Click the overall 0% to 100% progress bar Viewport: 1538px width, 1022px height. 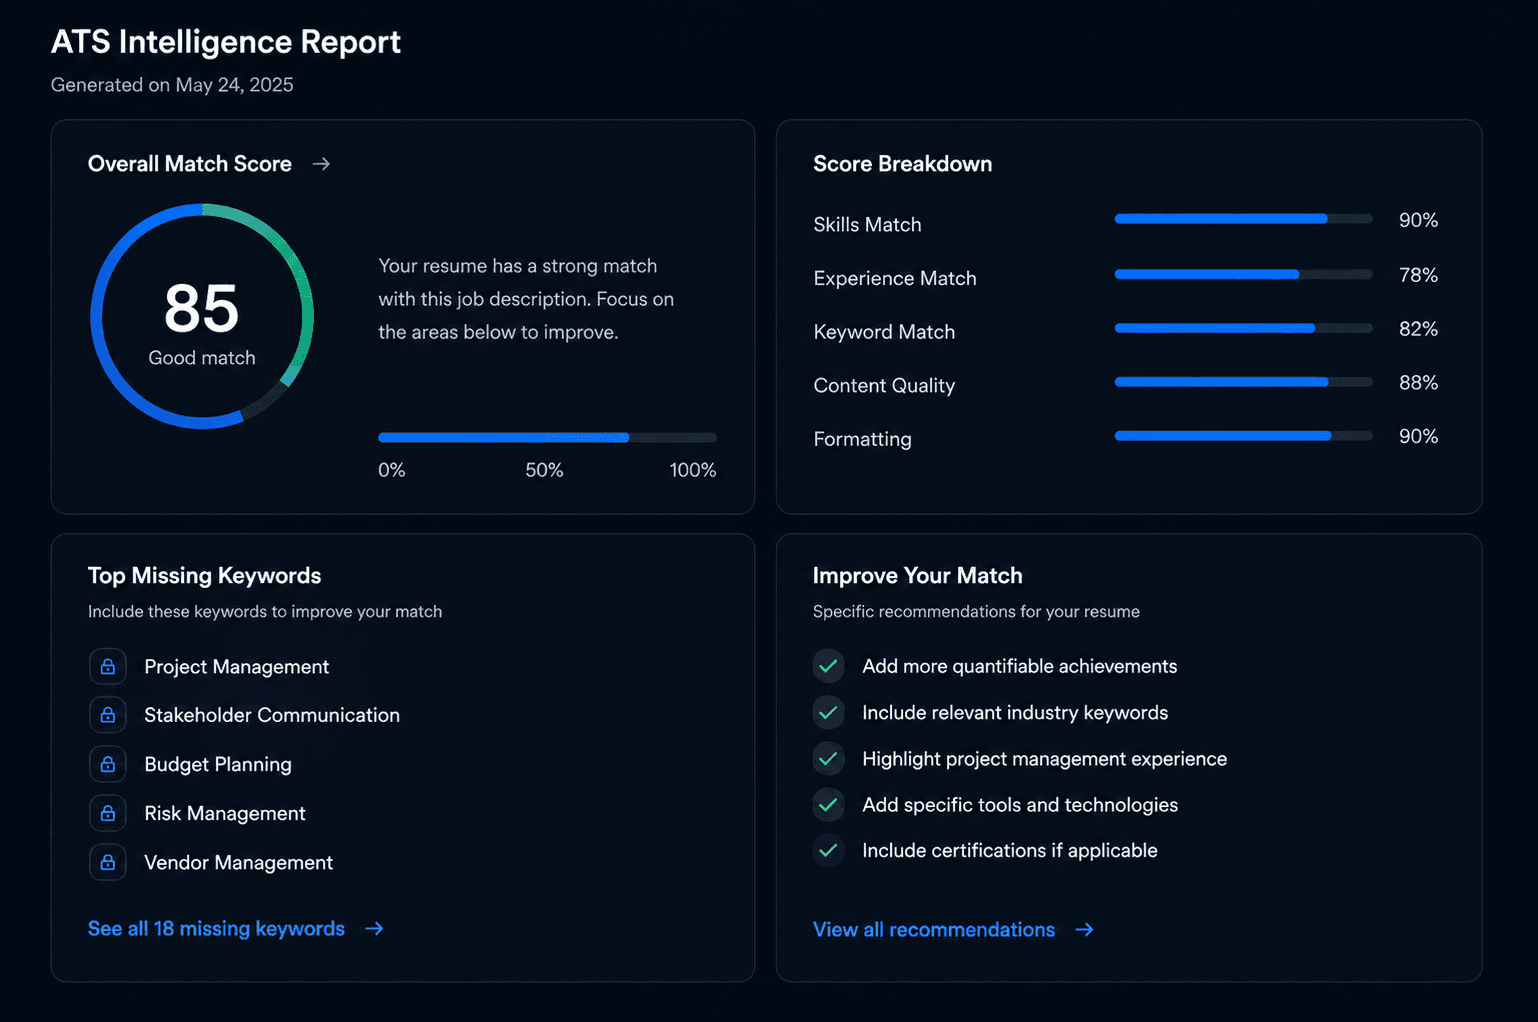coord(547,437)
